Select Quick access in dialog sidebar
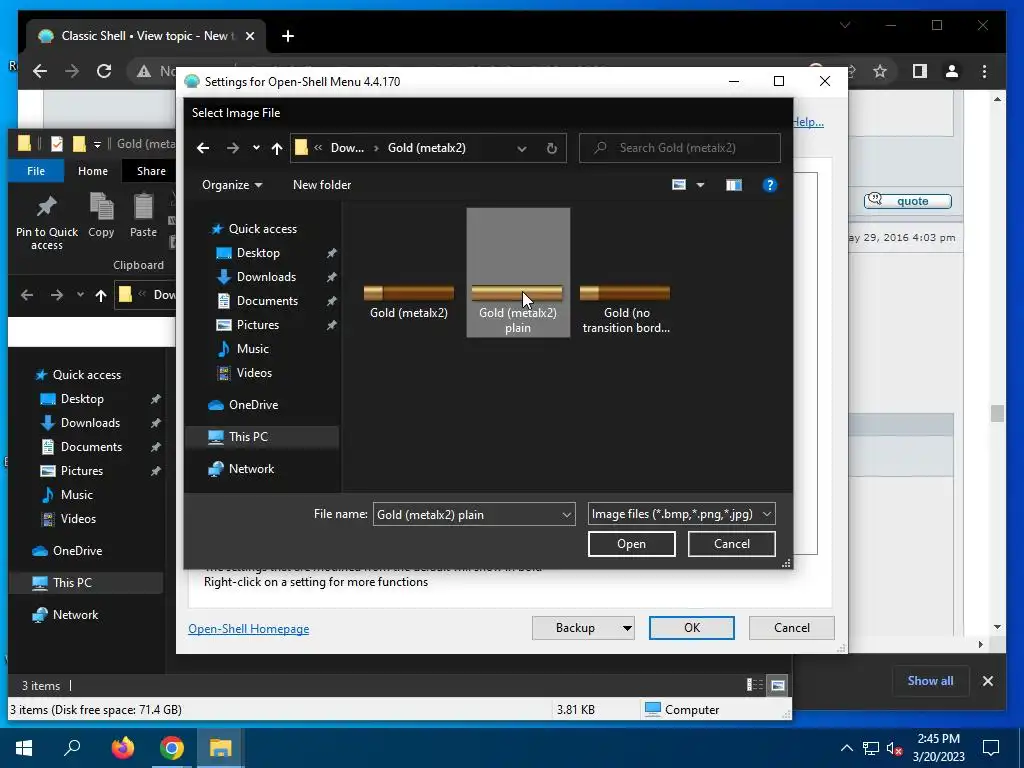The height and width of the screenshot is (768, 1024). (x=262, y=229)
